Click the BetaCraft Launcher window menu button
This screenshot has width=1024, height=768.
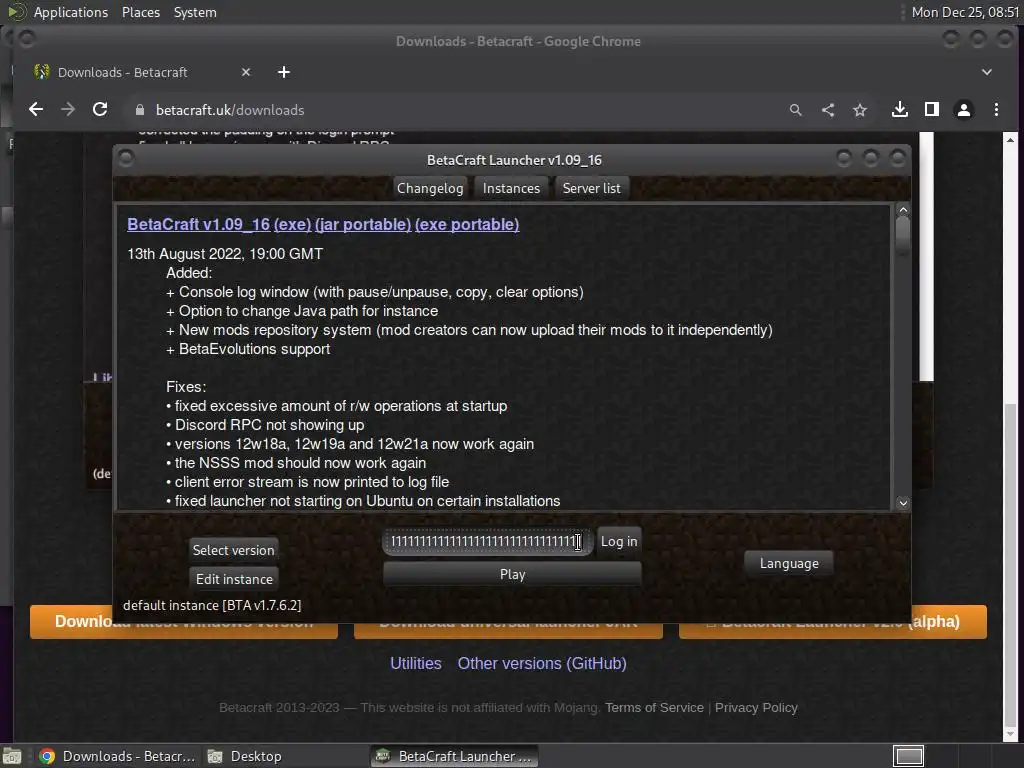[127, 158]
